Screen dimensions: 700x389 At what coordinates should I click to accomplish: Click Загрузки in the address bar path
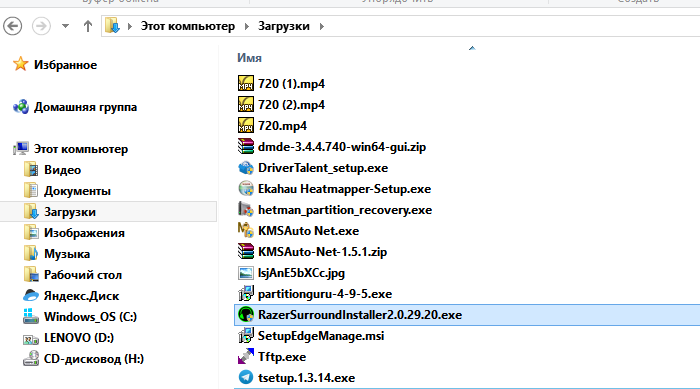[x=283, y=26]
